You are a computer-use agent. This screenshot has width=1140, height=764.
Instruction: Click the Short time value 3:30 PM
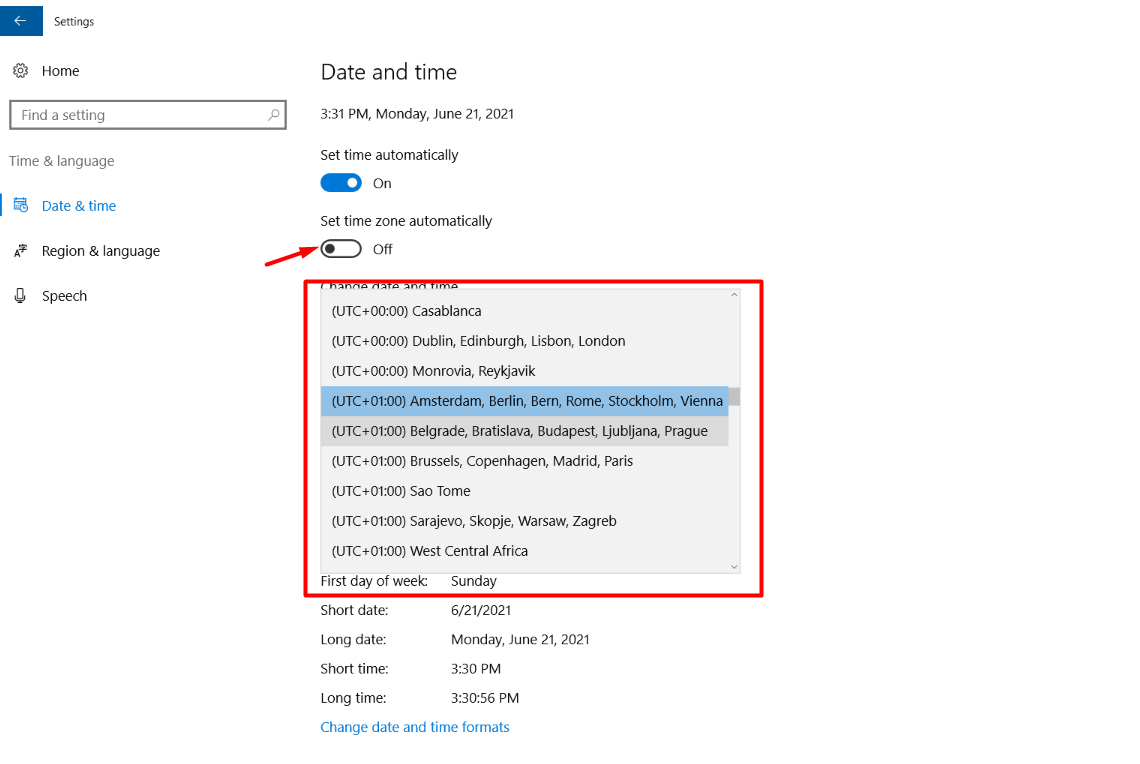(475, 669)
